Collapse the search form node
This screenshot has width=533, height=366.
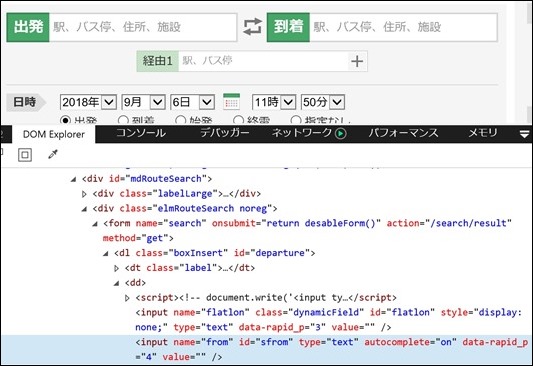(x=95, y=224)
